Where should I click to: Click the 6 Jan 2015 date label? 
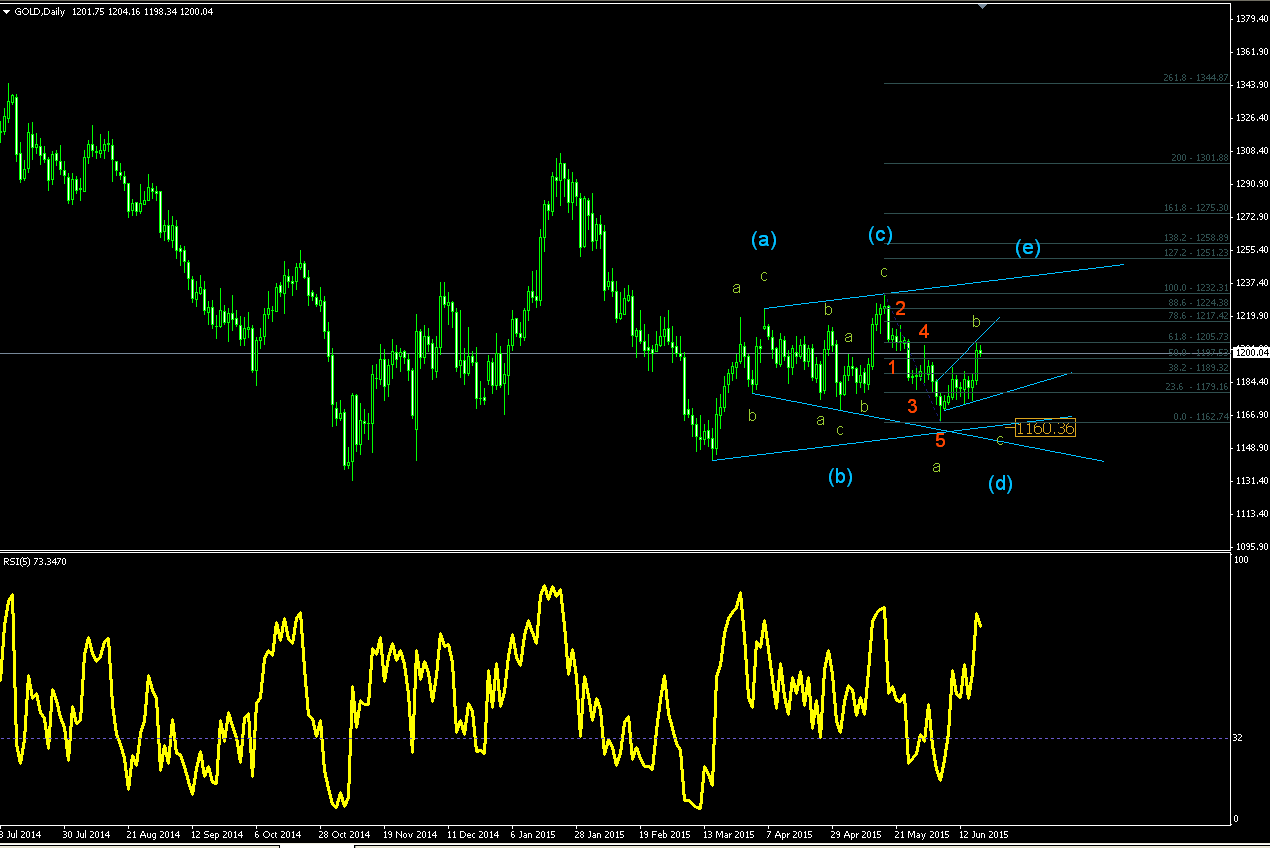coord(534,833)
